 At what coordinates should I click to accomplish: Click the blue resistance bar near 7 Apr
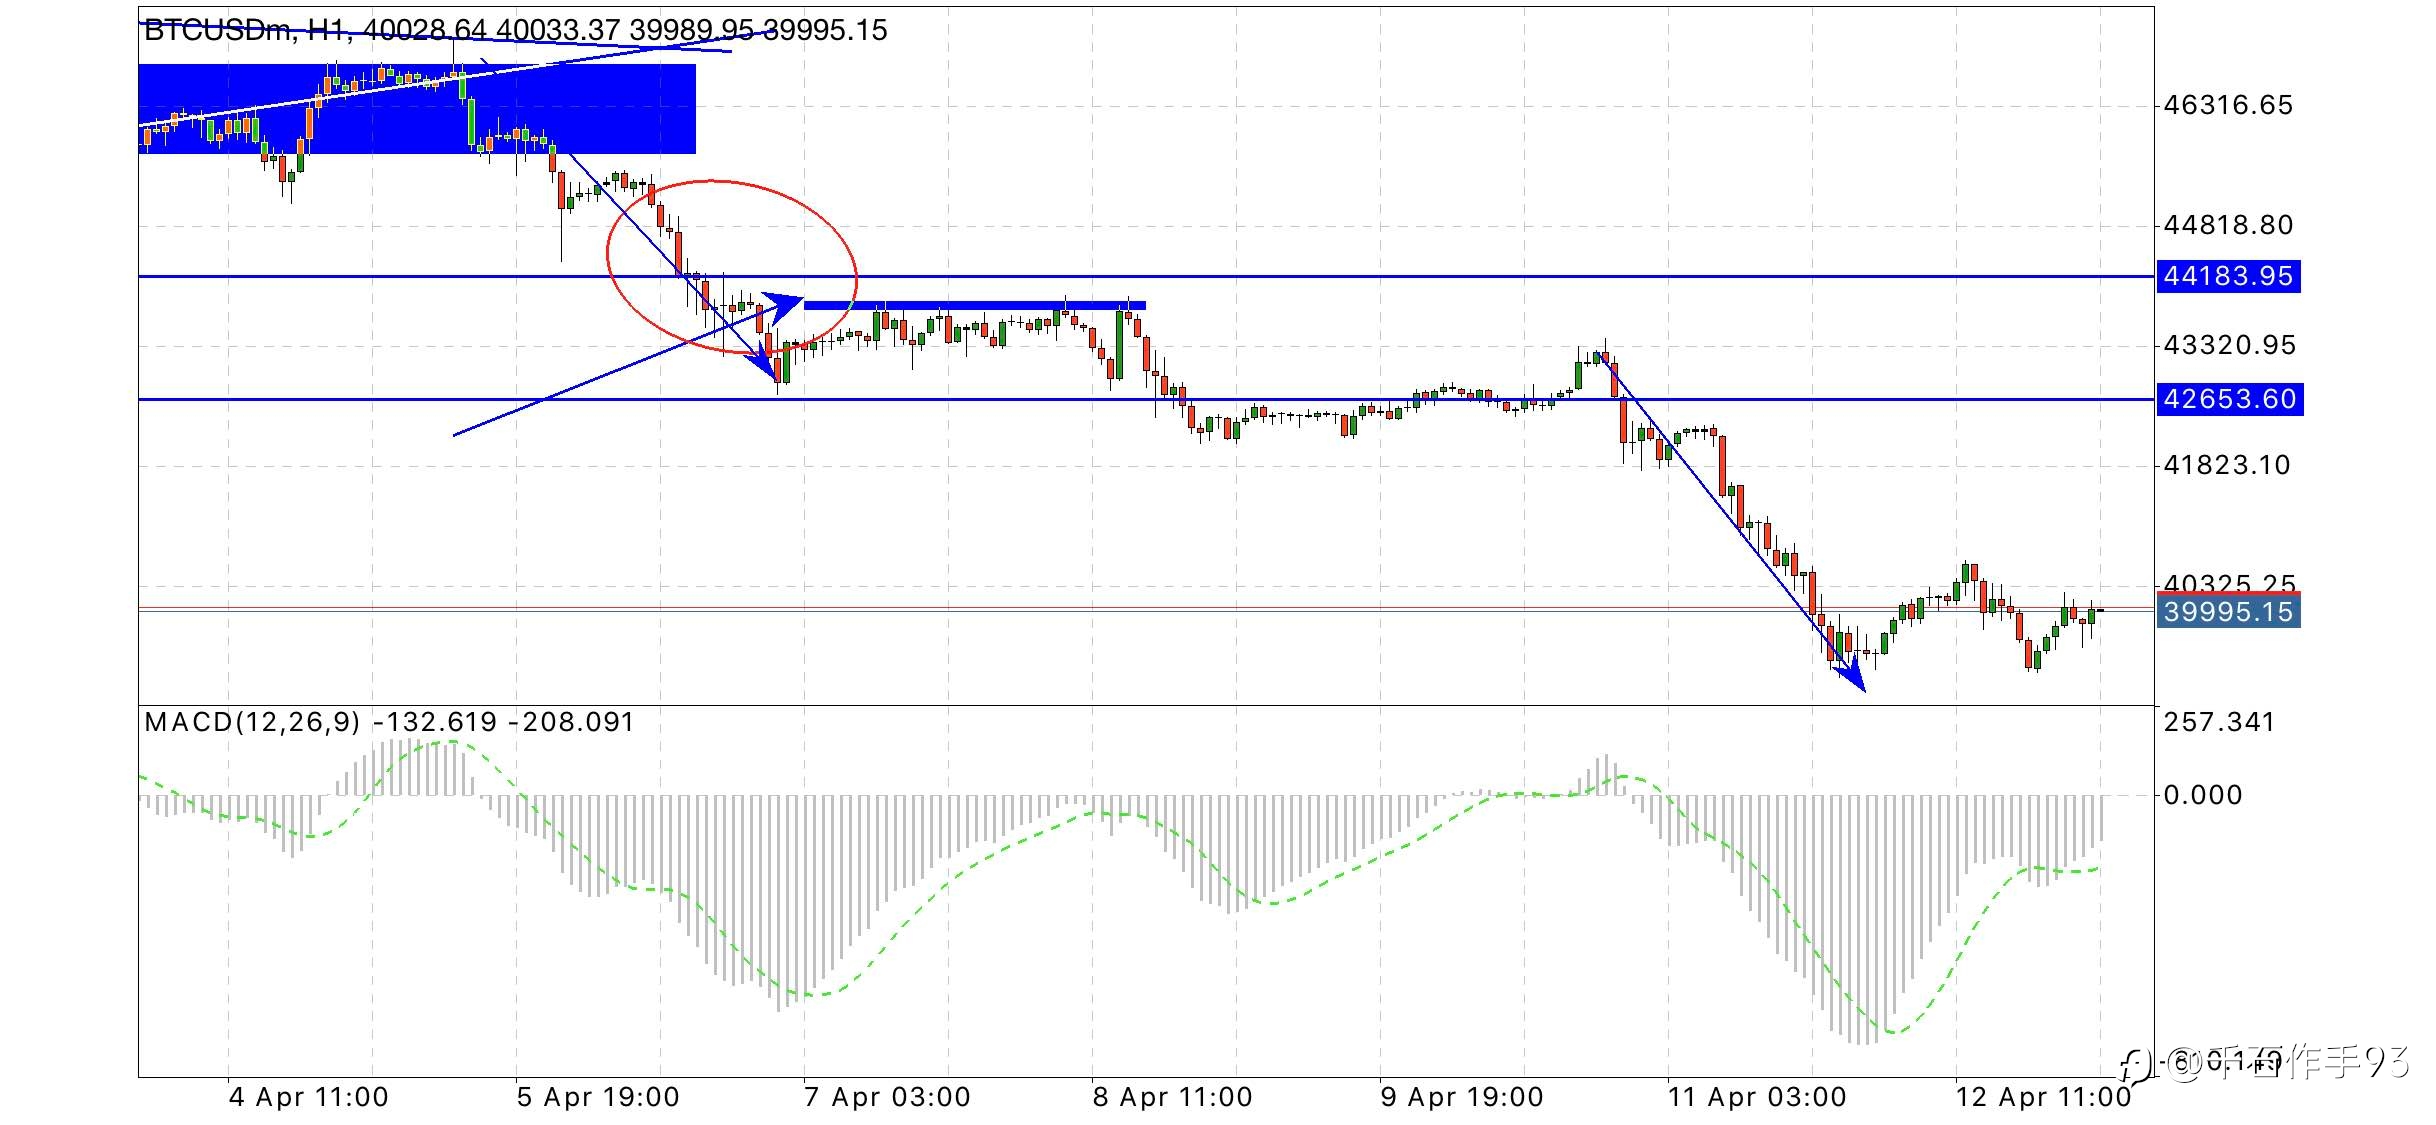975,305
